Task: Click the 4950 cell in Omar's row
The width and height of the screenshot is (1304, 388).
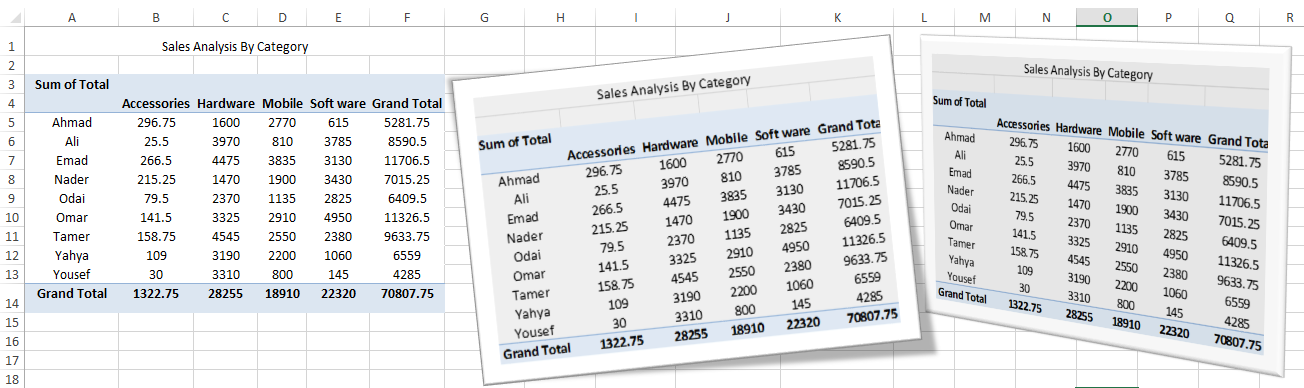Action: point(337,217)
